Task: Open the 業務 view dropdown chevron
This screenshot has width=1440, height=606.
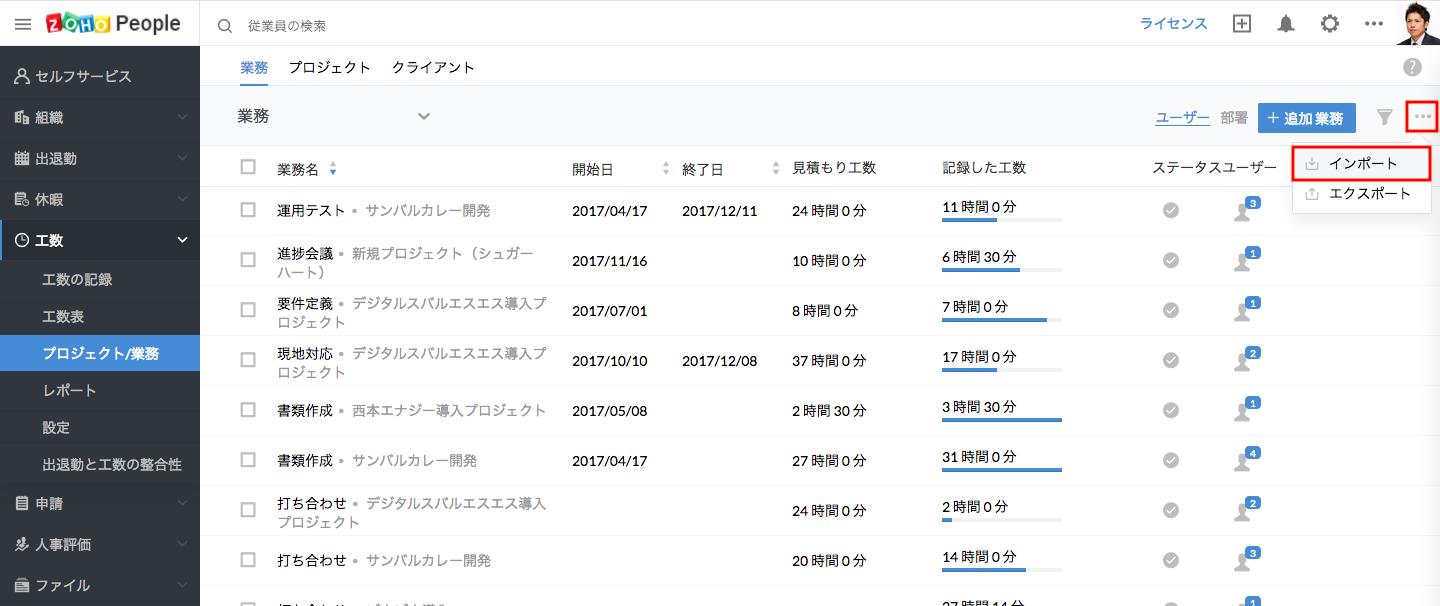Action: [x=424, y=116]
